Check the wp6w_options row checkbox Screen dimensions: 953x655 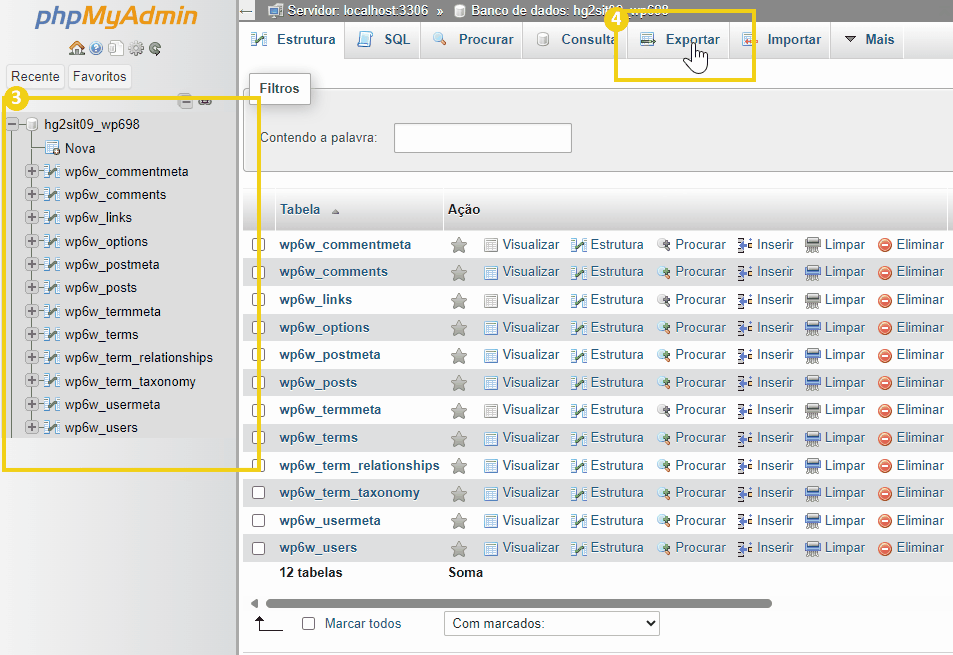pos(258,327)
